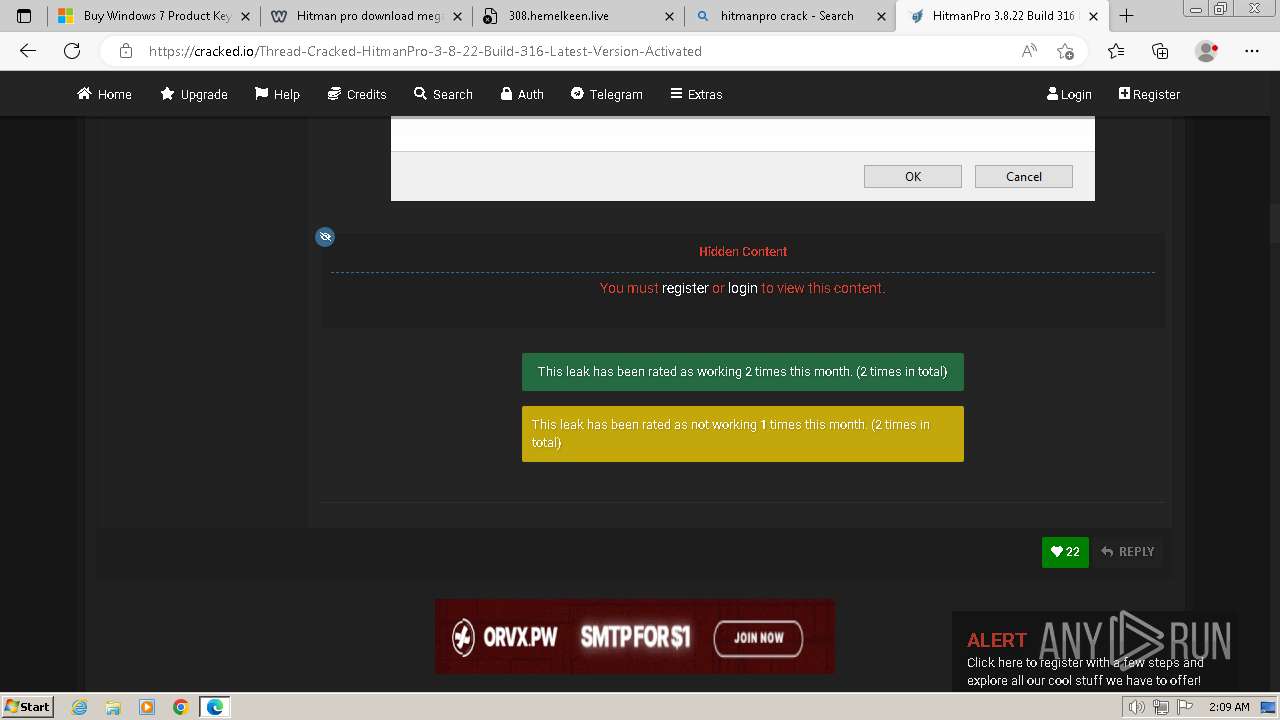
Task: Click Register in the site header
Action: (1149, 94)
